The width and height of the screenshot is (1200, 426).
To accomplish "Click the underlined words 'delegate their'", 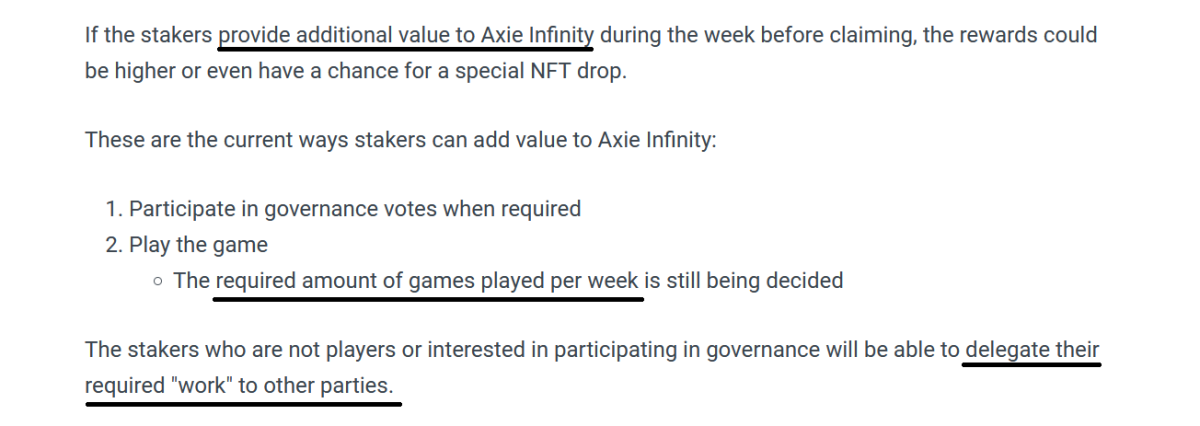I will tap(1032, 350).
